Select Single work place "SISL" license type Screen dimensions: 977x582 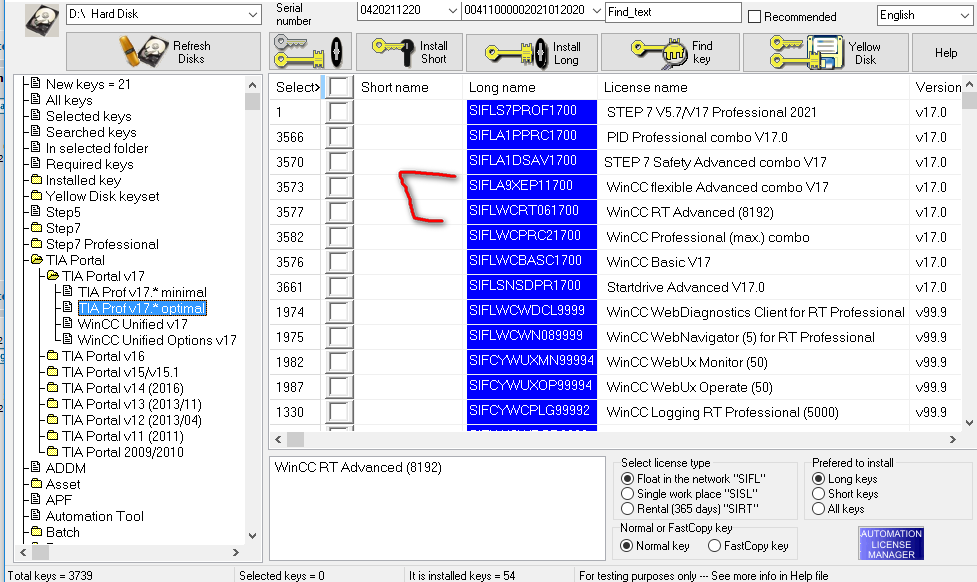pos(627,494)
